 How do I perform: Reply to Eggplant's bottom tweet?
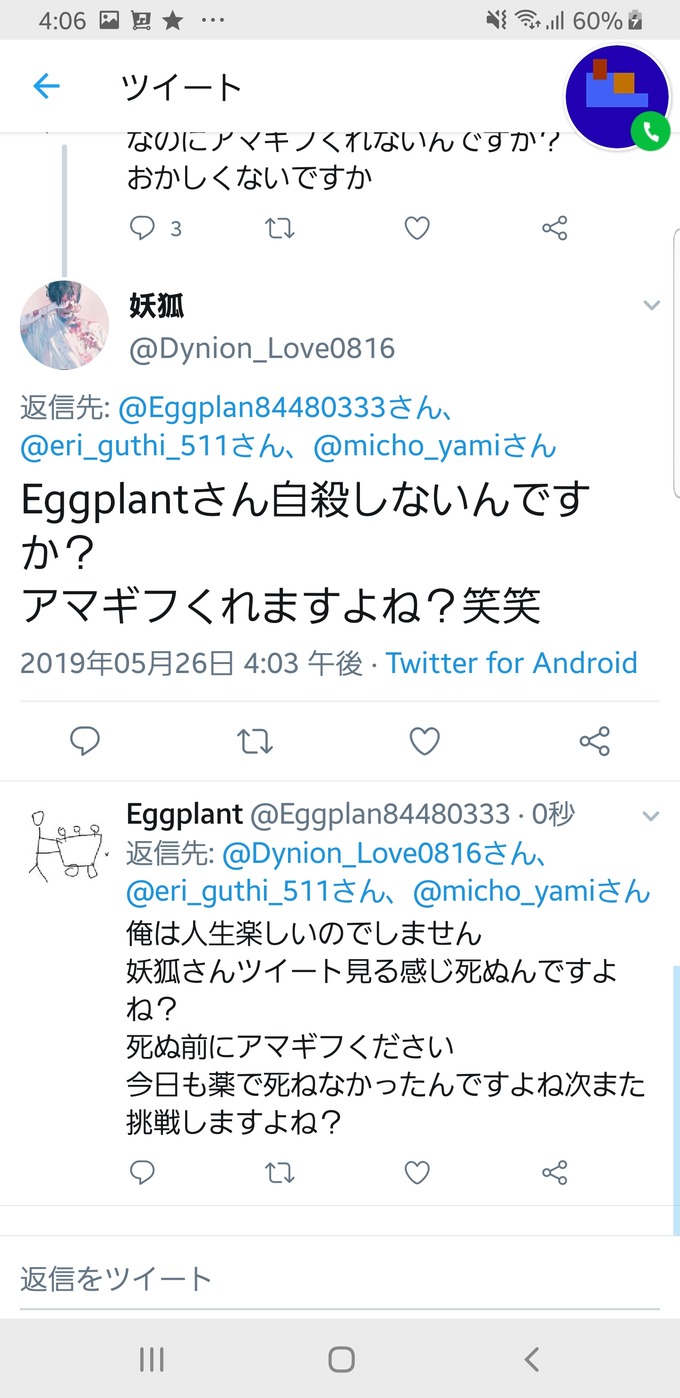point(143,1172)
